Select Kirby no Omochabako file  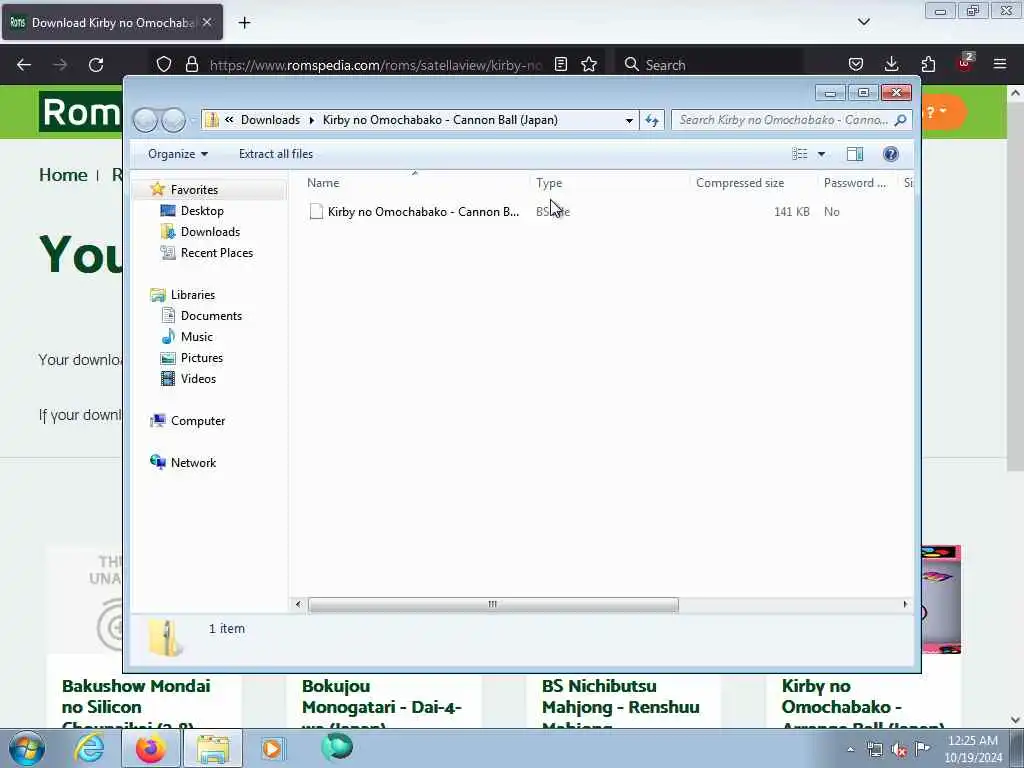click(x=415, y=212)
